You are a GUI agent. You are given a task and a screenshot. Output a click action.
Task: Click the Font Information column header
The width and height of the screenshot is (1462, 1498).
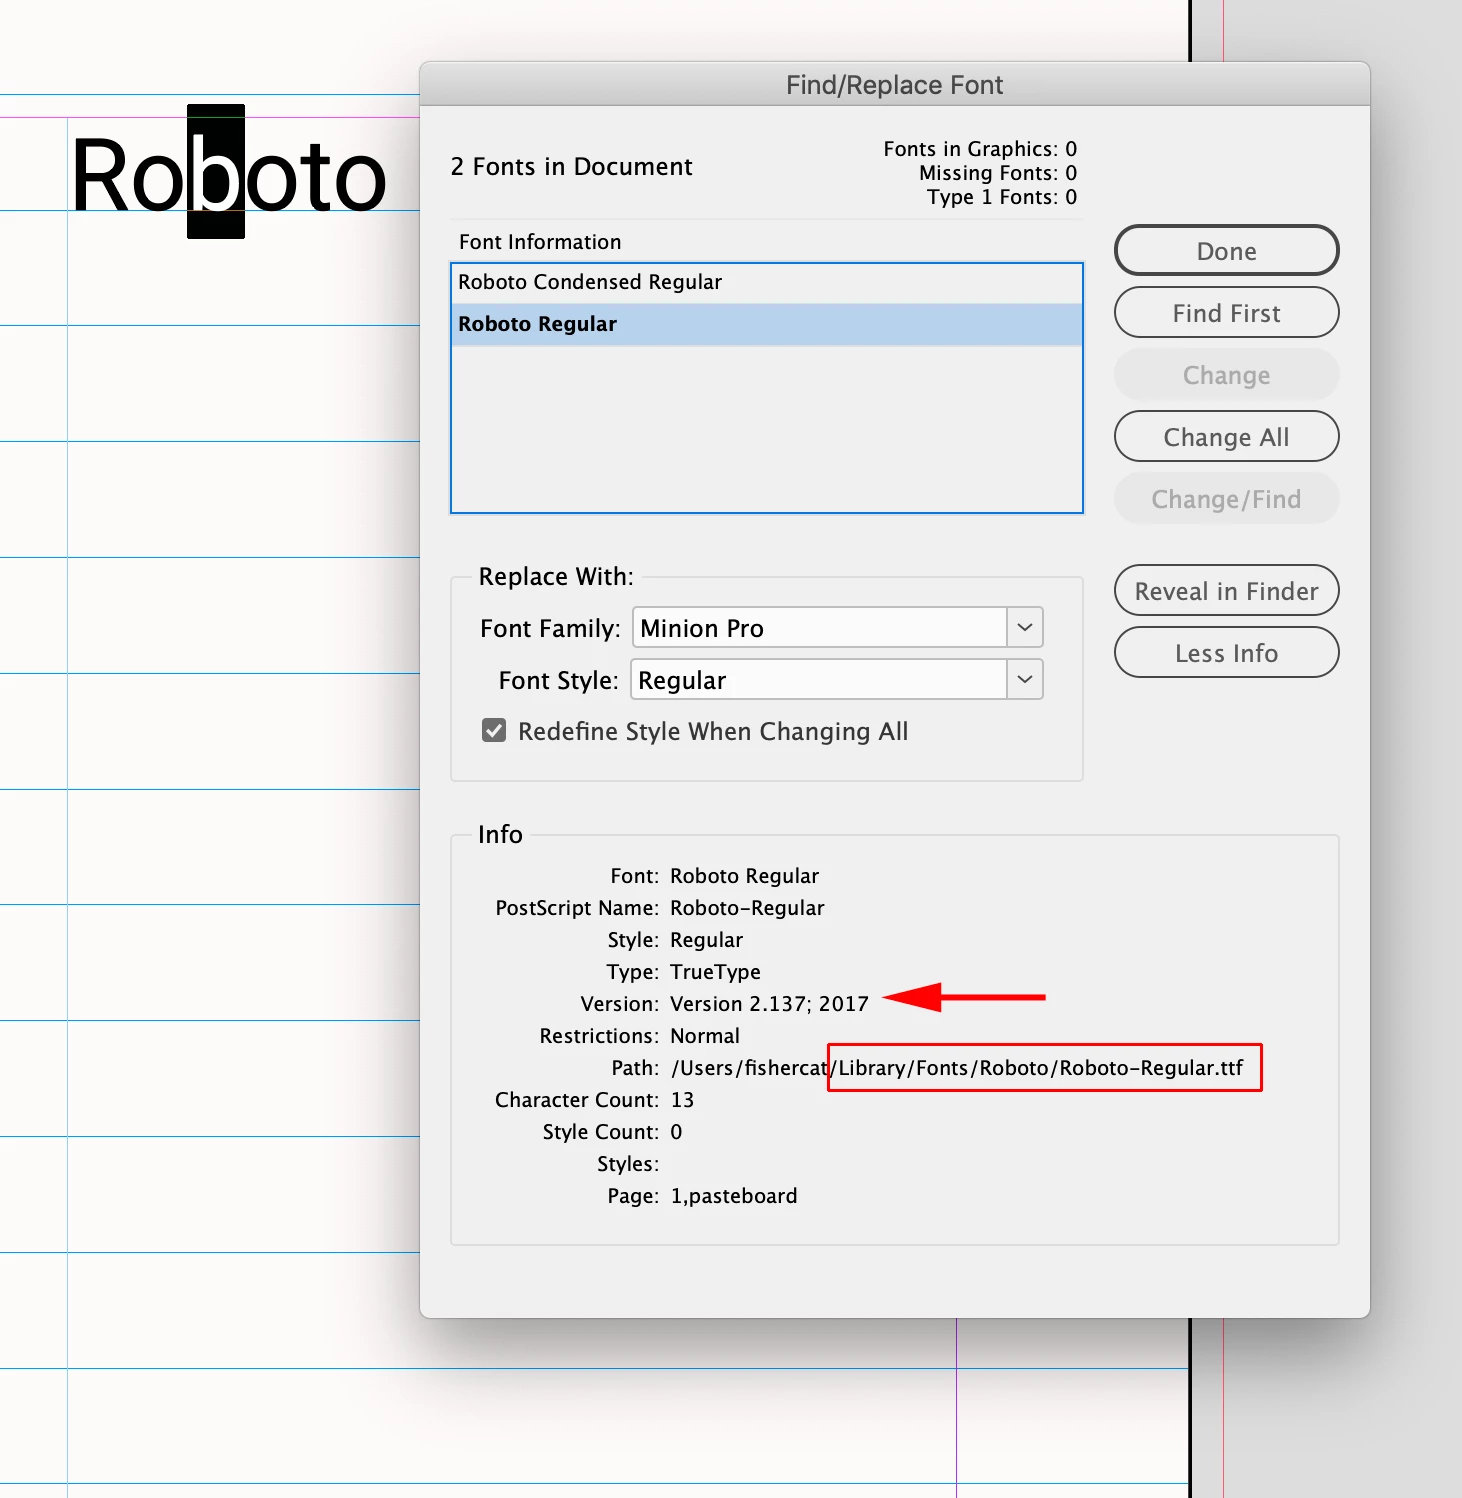[x=540, y=242]
